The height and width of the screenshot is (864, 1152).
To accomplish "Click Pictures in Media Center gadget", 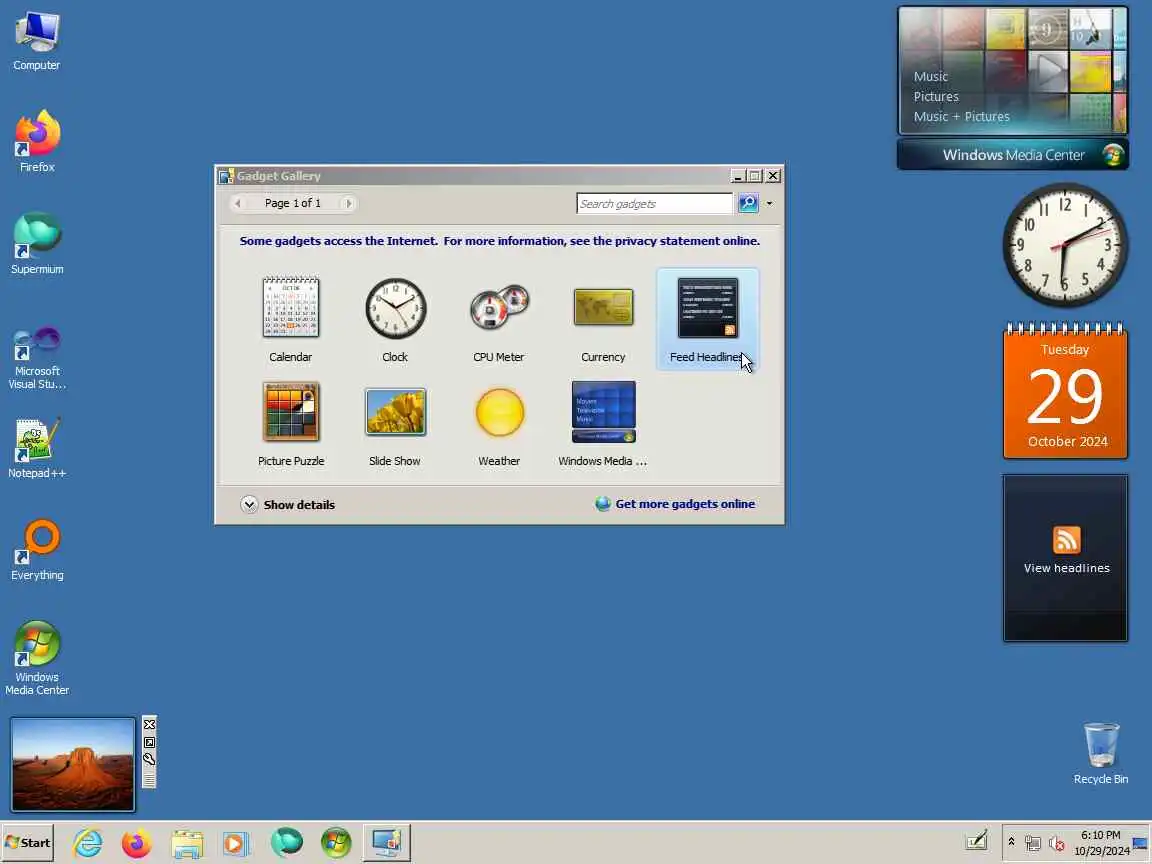I will [x=935, y=96].
